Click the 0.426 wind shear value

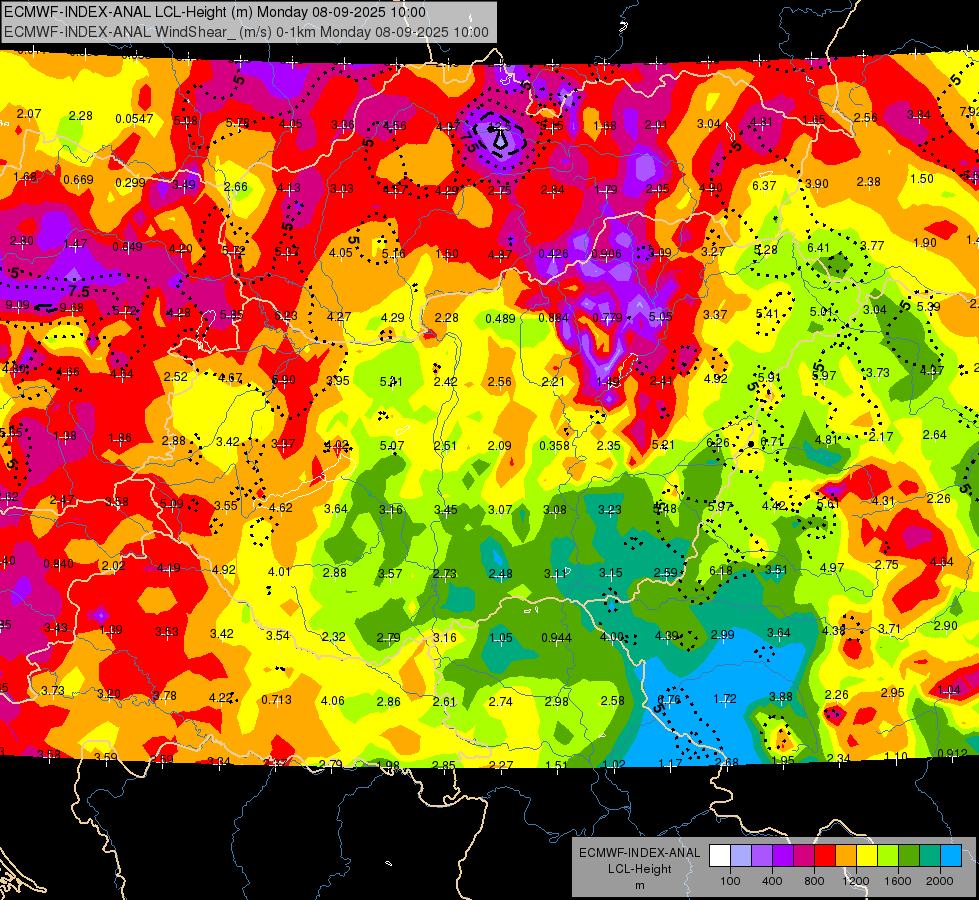tap(554, 254)
